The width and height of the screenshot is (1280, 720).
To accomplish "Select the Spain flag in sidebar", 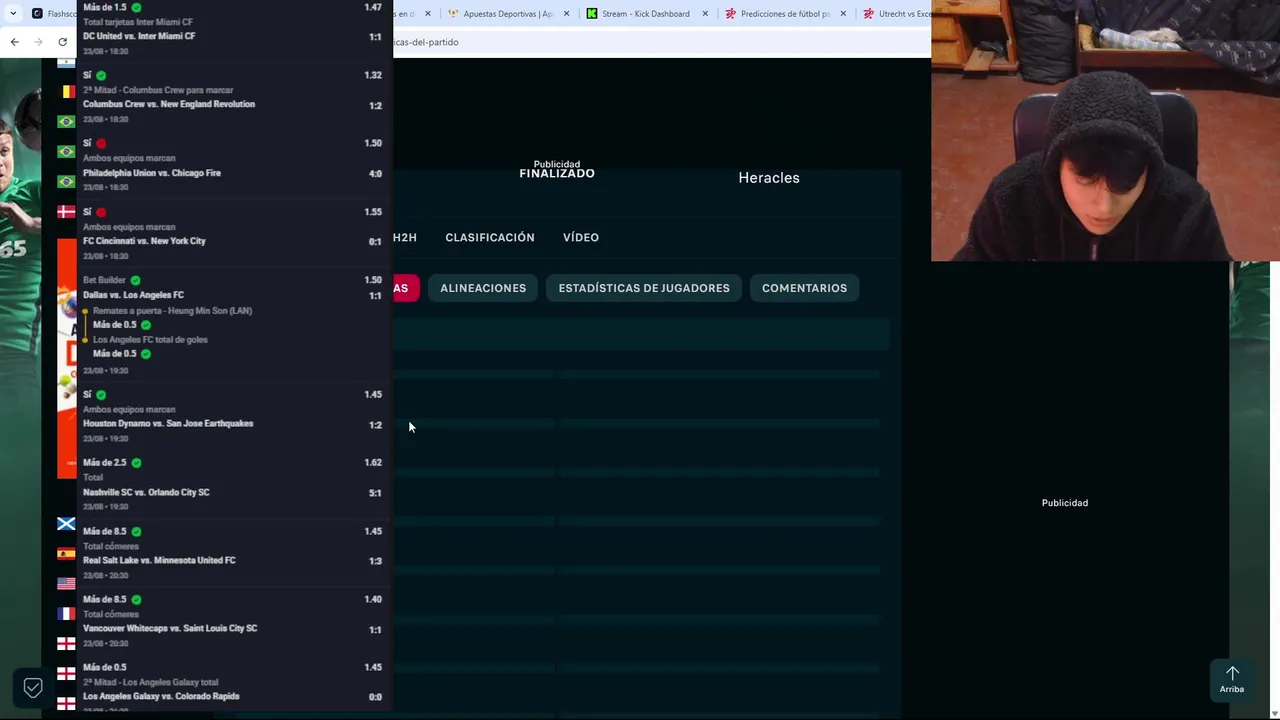I will coord(66,554).
